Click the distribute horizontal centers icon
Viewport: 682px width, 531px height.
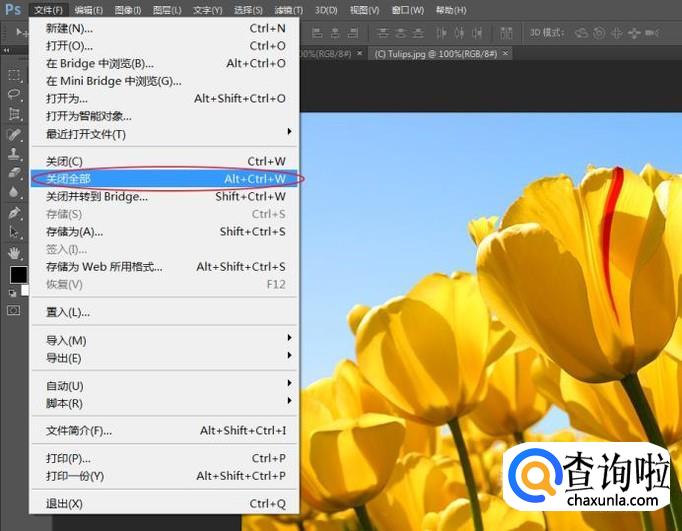coord(459,33)
